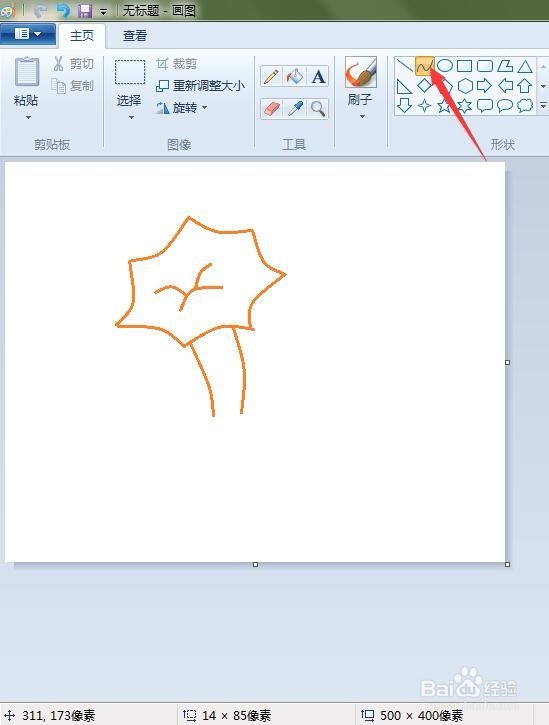Expand the Brushes (刷子) dropdown arrow

(362, 117)
